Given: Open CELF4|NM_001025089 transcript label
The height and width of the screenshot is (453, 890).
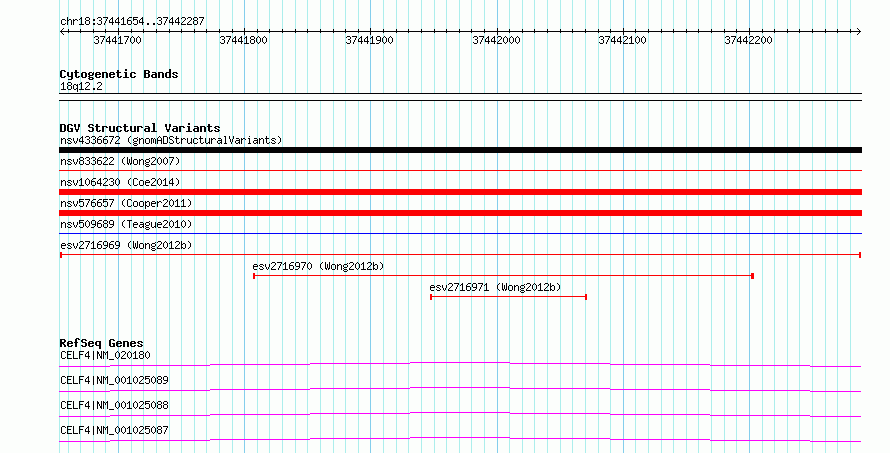Looking at the screenshot, I should click(x=114, y=380).
